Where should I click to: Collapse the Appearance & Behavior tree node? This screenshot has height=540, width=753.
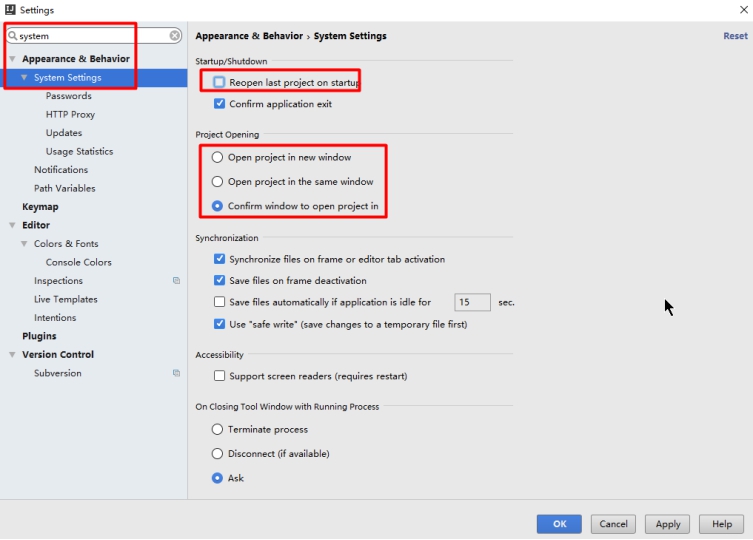point(12,59)
